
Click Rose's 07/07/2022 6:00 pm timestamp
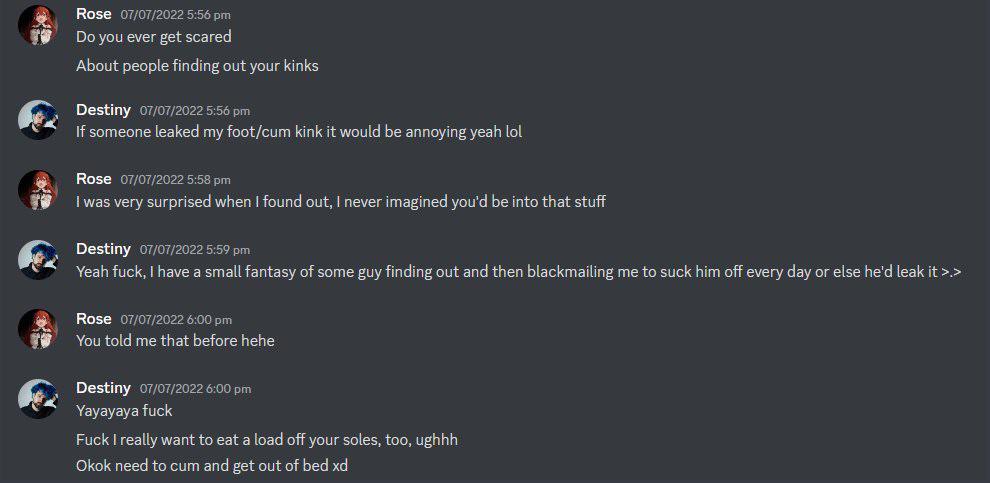(176, 319)
